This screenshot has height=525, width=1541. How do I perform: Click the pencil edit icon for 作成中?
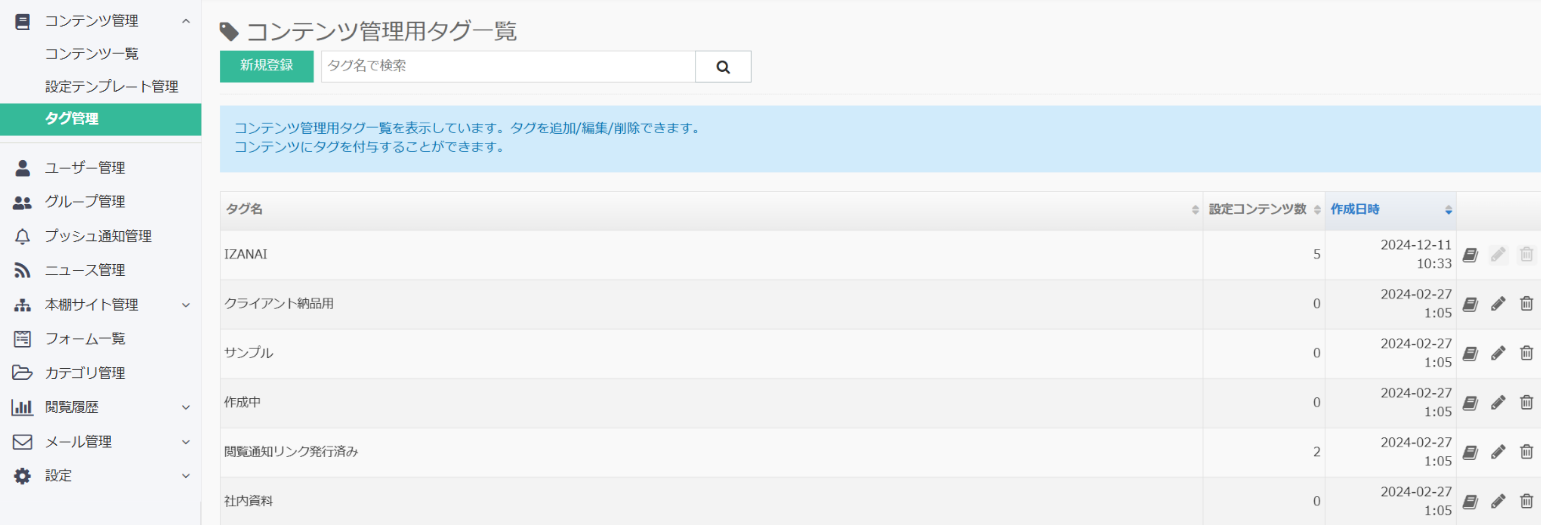[x=1497, y=402]
